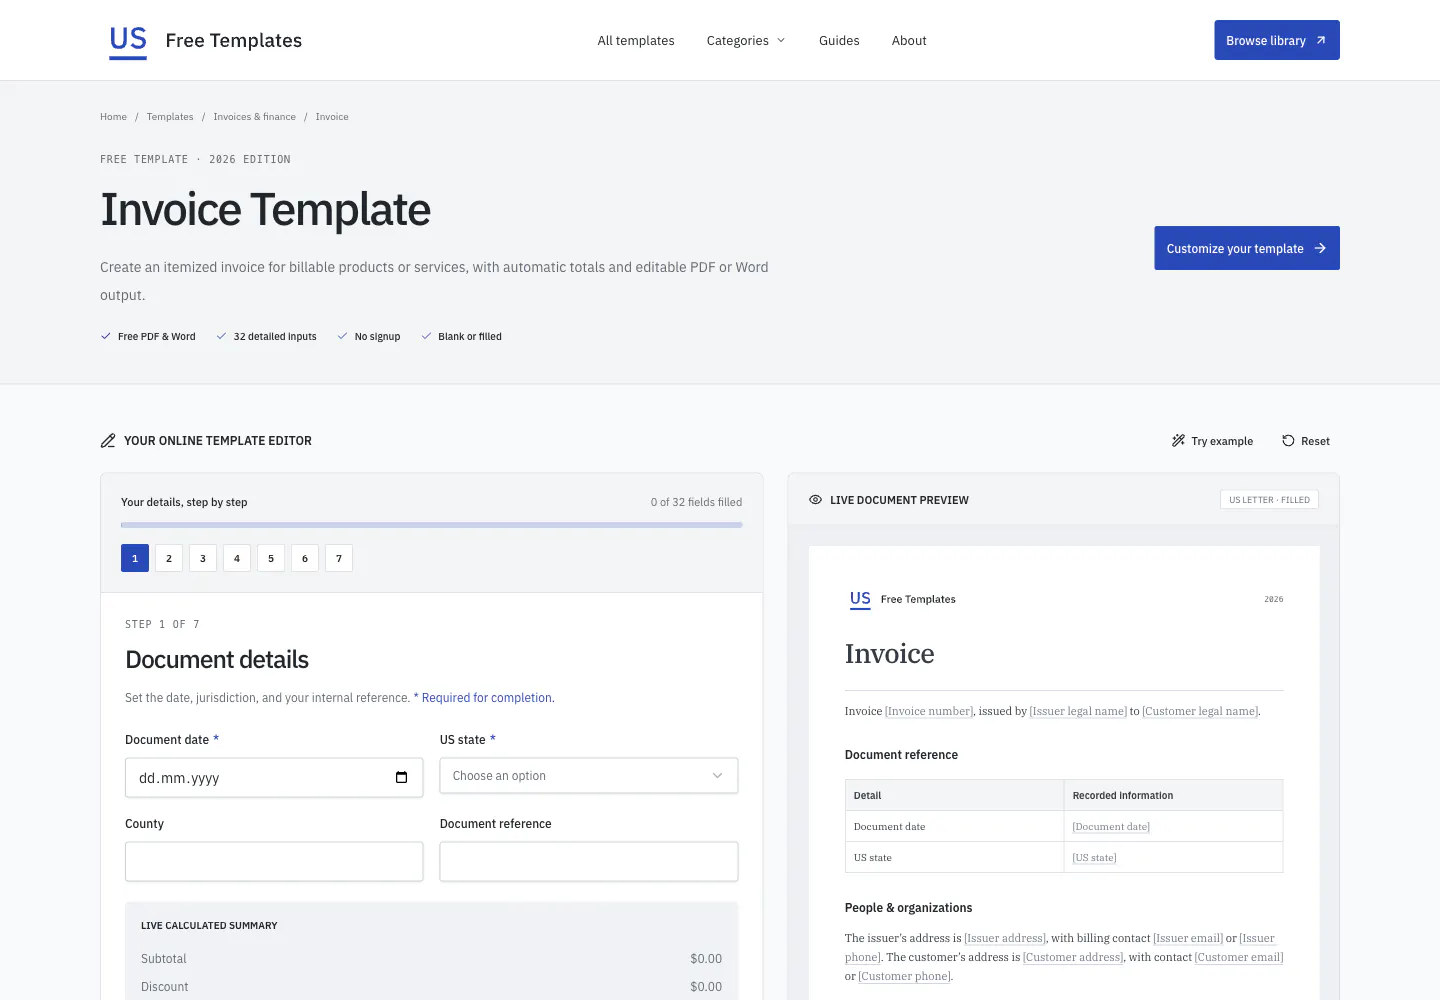Click the fields-filled progress bar
The image size is (1440, 1000).
pos(432,525)
